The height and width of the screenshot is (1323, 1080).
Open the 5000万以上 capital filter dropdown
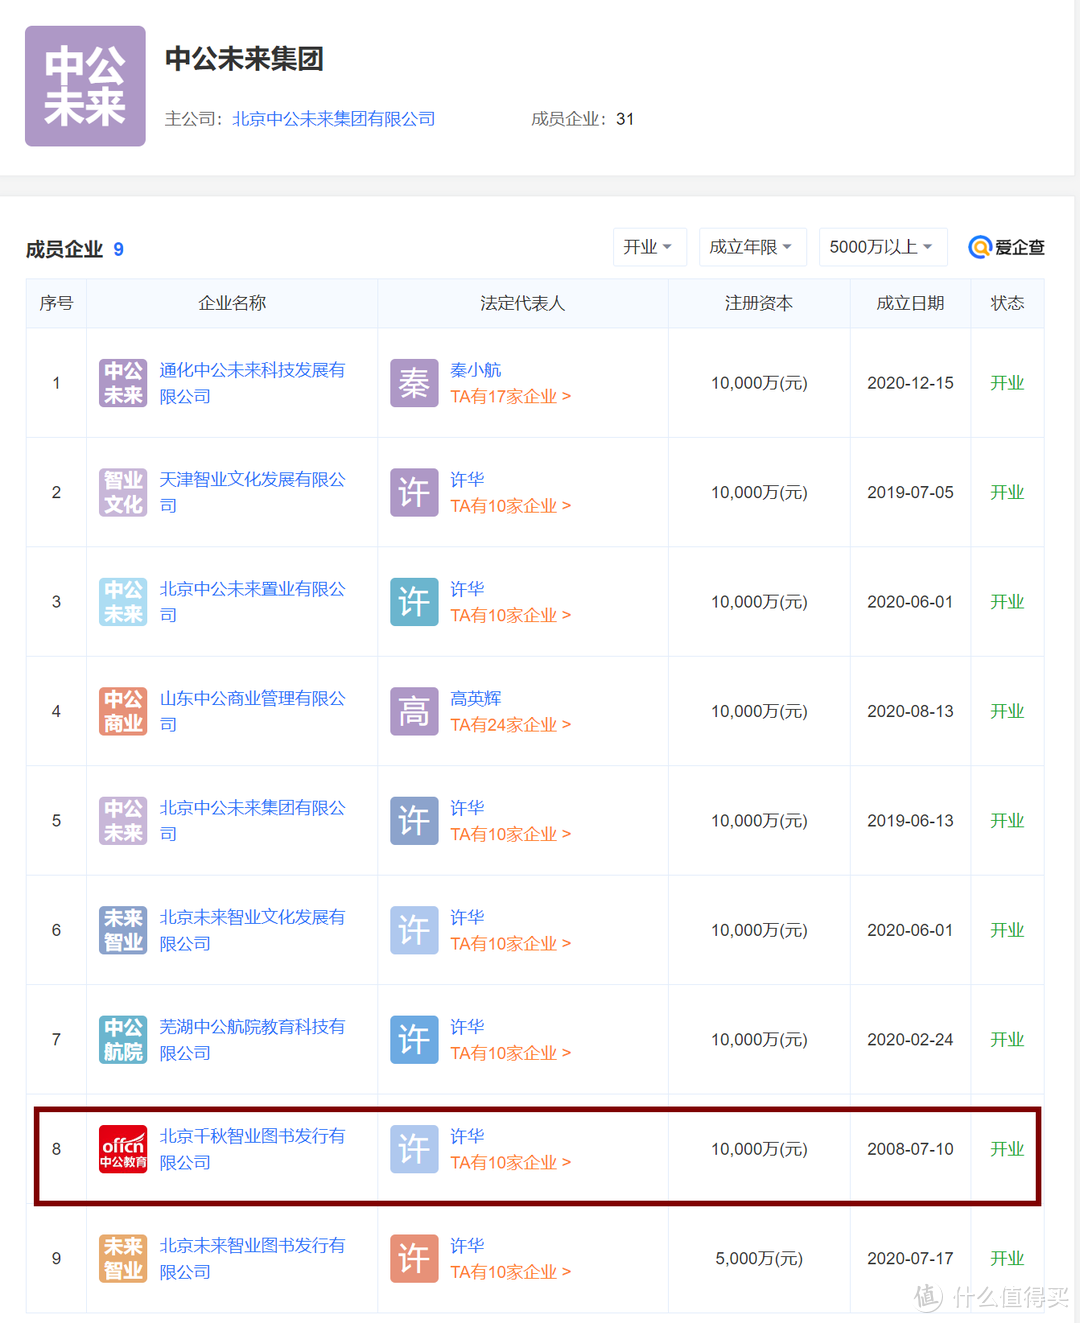coord(882,247)
